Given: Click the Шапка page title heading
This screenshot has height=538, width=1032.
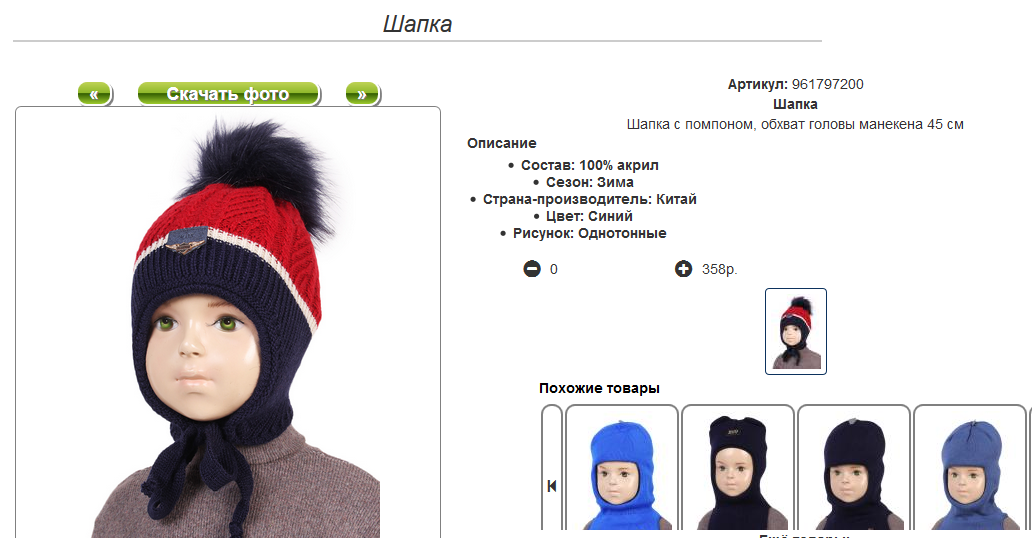Looking at the screenshot, I should click(417, 24).
